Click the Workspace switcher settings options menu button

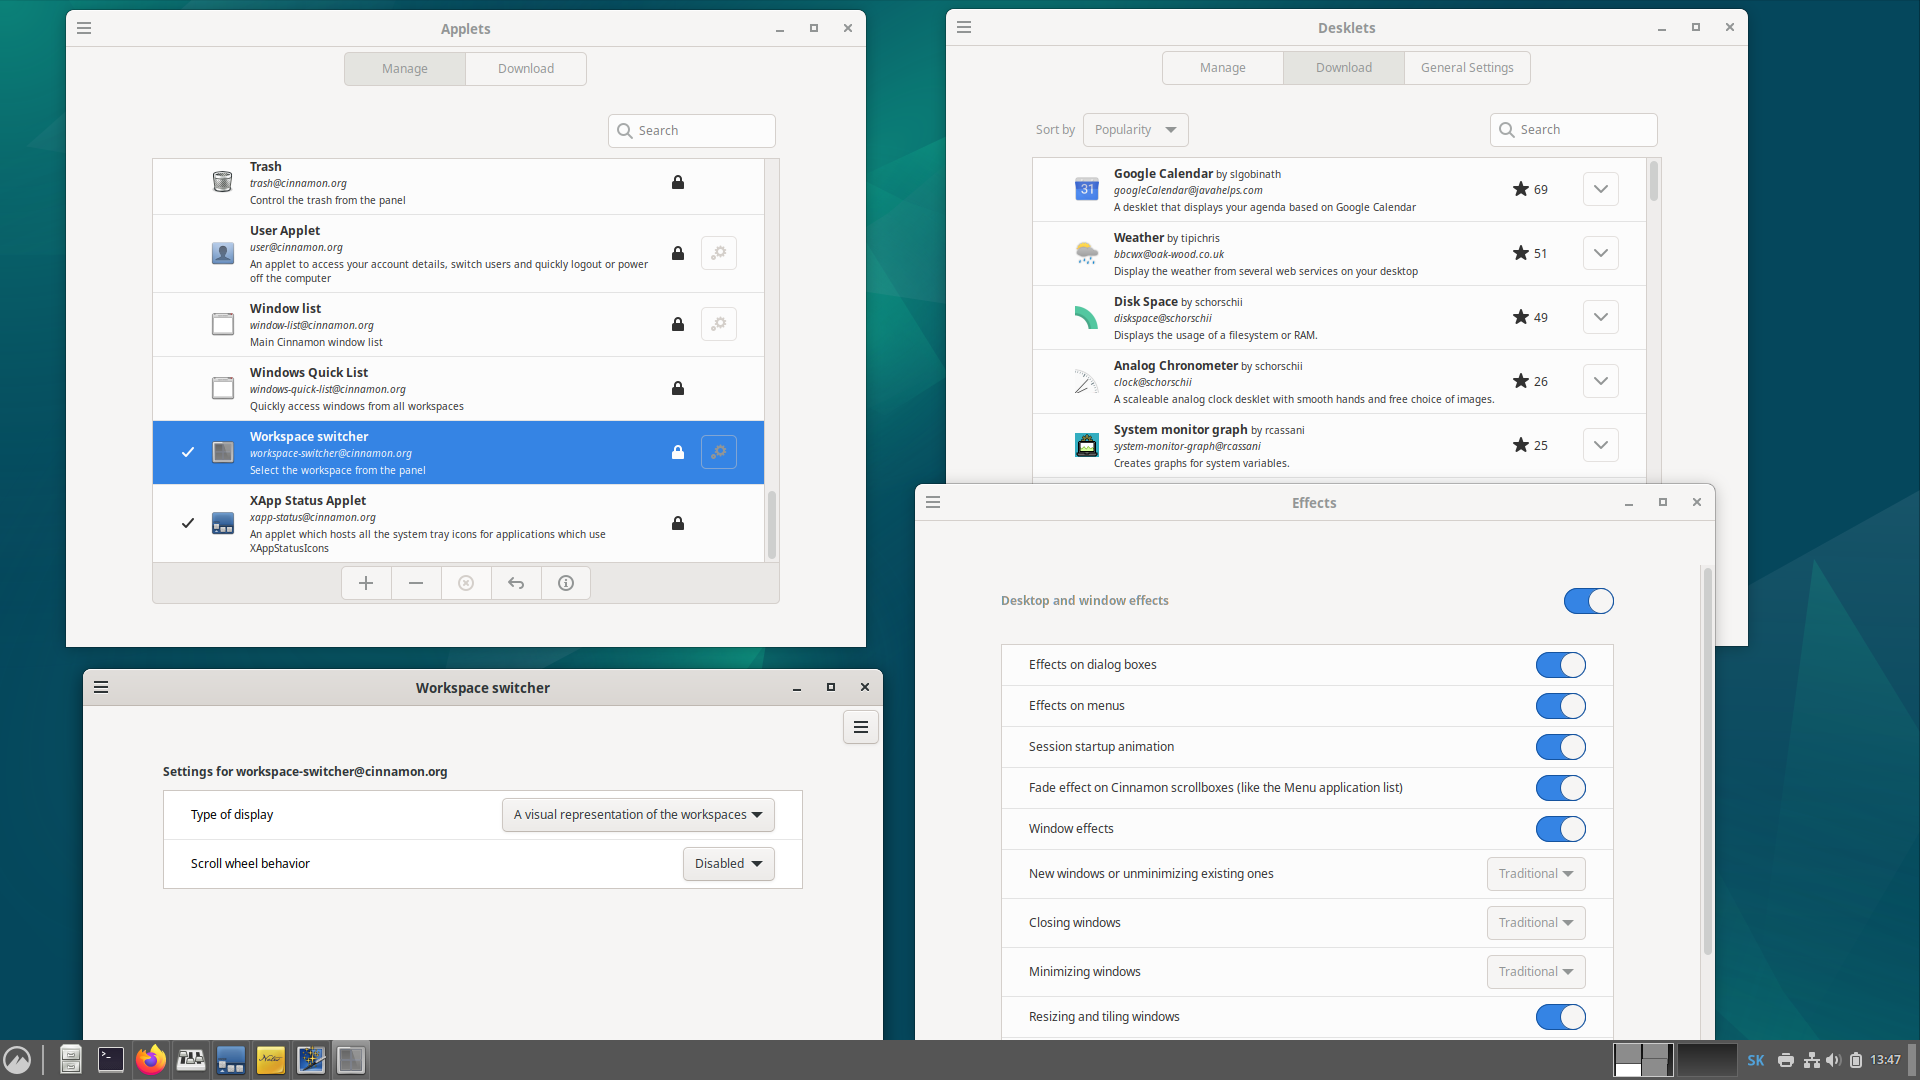point(861,727)
